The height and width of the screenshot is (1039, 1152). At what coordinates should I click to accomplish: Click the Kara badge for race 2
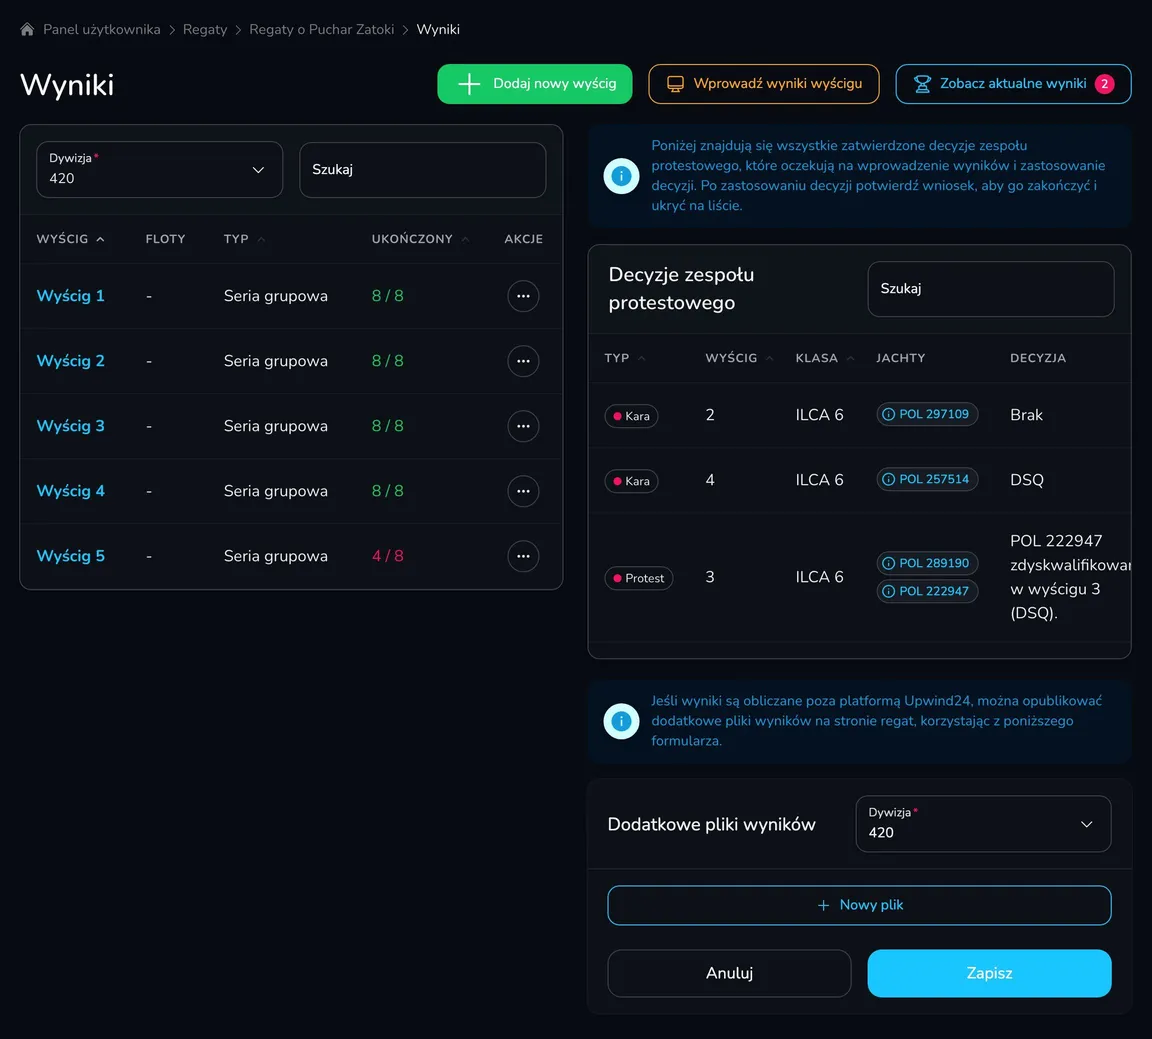coord(631,416)
